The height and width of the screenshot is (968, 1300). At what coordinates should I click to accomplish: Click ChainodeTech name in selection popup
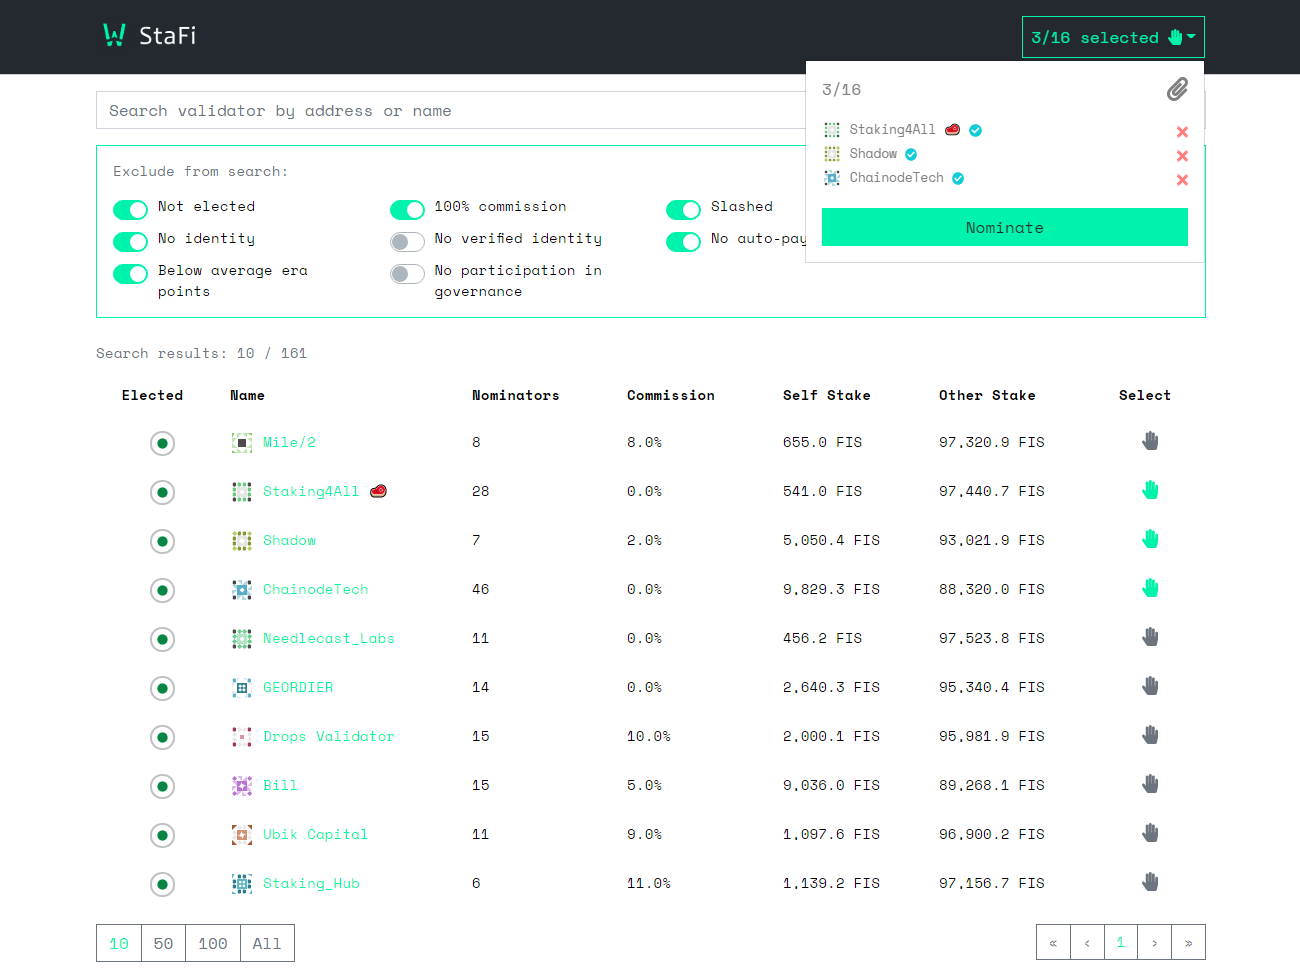coord(896,178)
